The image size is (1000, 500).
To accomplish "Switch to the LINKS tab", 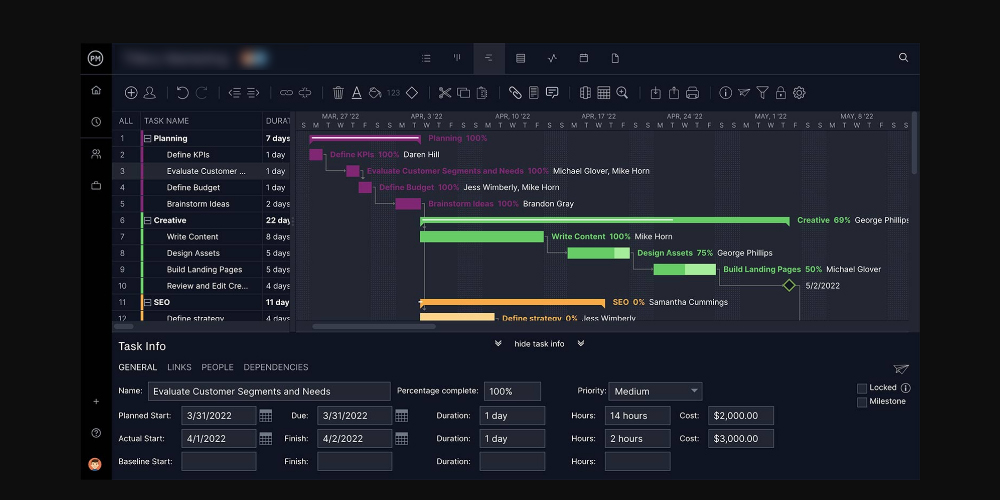I will point(179,367).
